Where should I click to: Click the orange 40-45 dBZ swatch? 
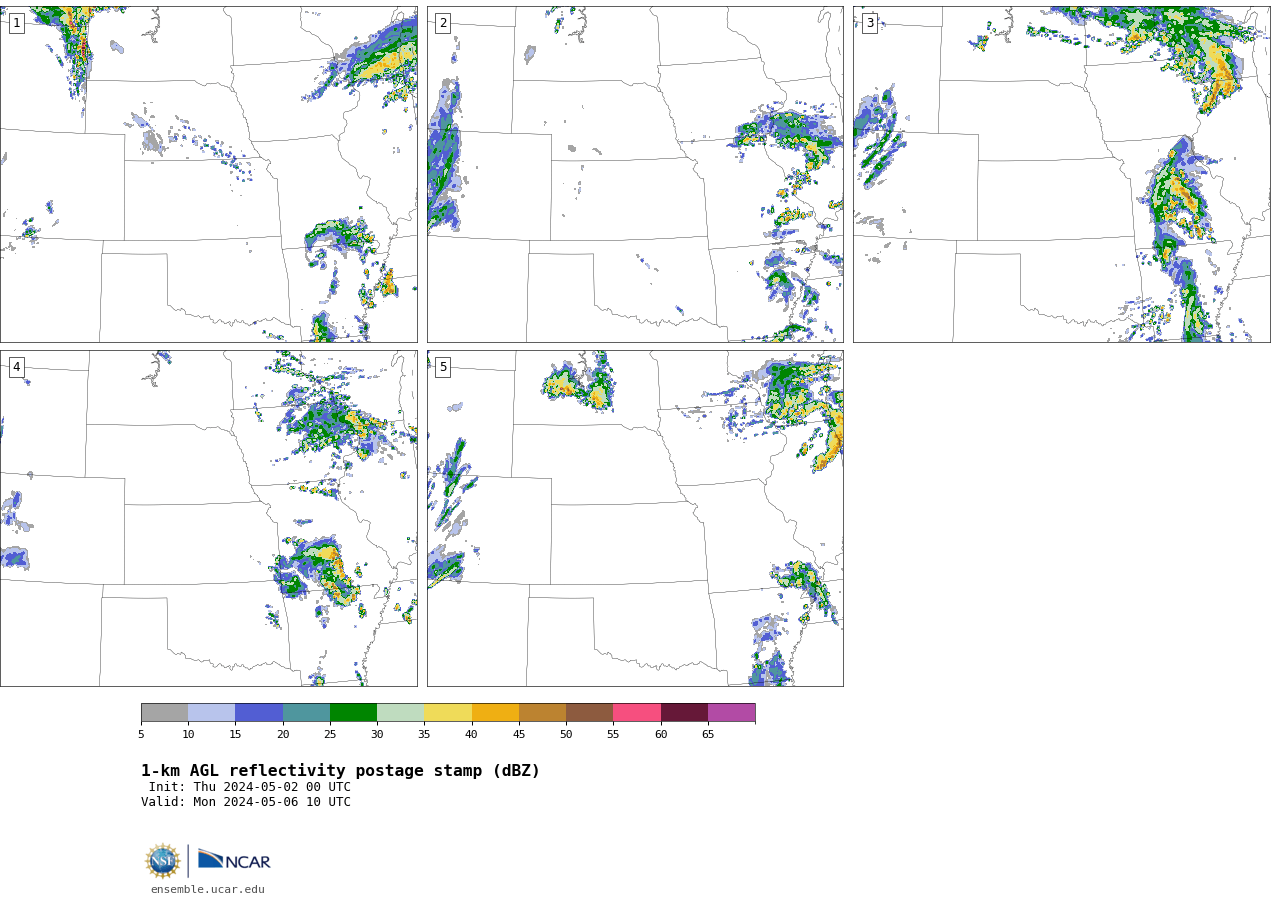click(x=495, y=712)
